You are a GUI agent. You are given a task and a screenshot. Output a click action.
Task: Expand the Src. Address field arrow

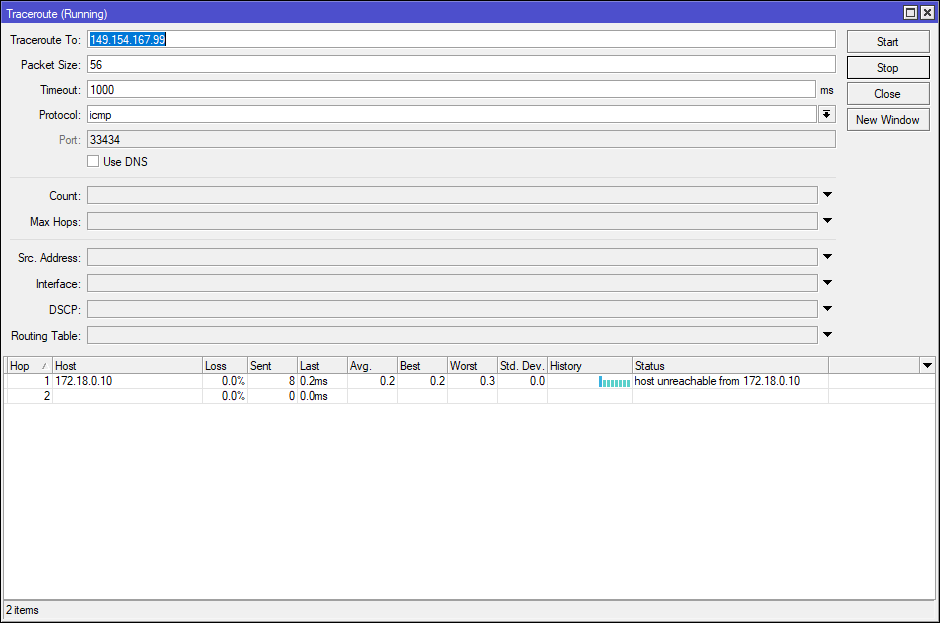coord(827,257)
